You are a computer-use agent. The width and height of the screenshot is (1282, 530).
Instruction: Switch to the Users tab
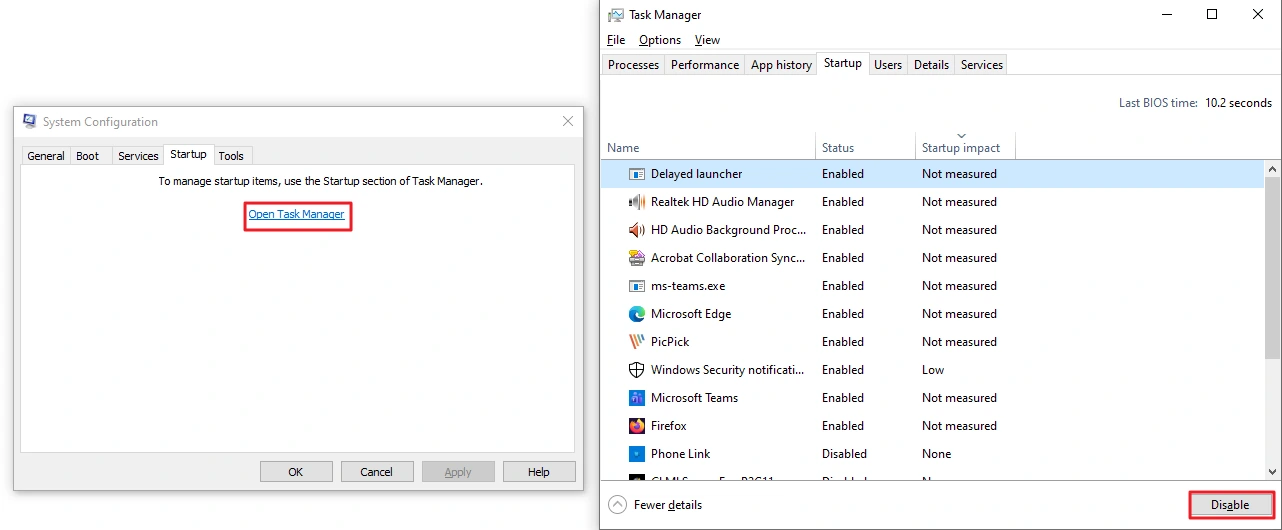(x=888, y=65)
